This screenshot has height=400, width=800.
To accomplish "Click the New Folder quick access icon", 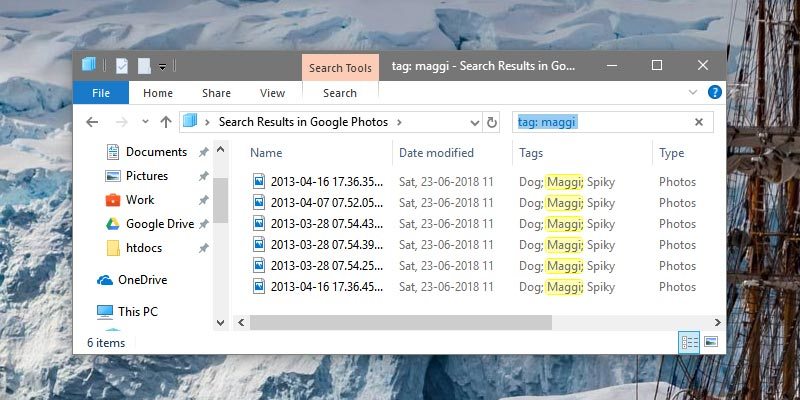I will tap(144, 65).
